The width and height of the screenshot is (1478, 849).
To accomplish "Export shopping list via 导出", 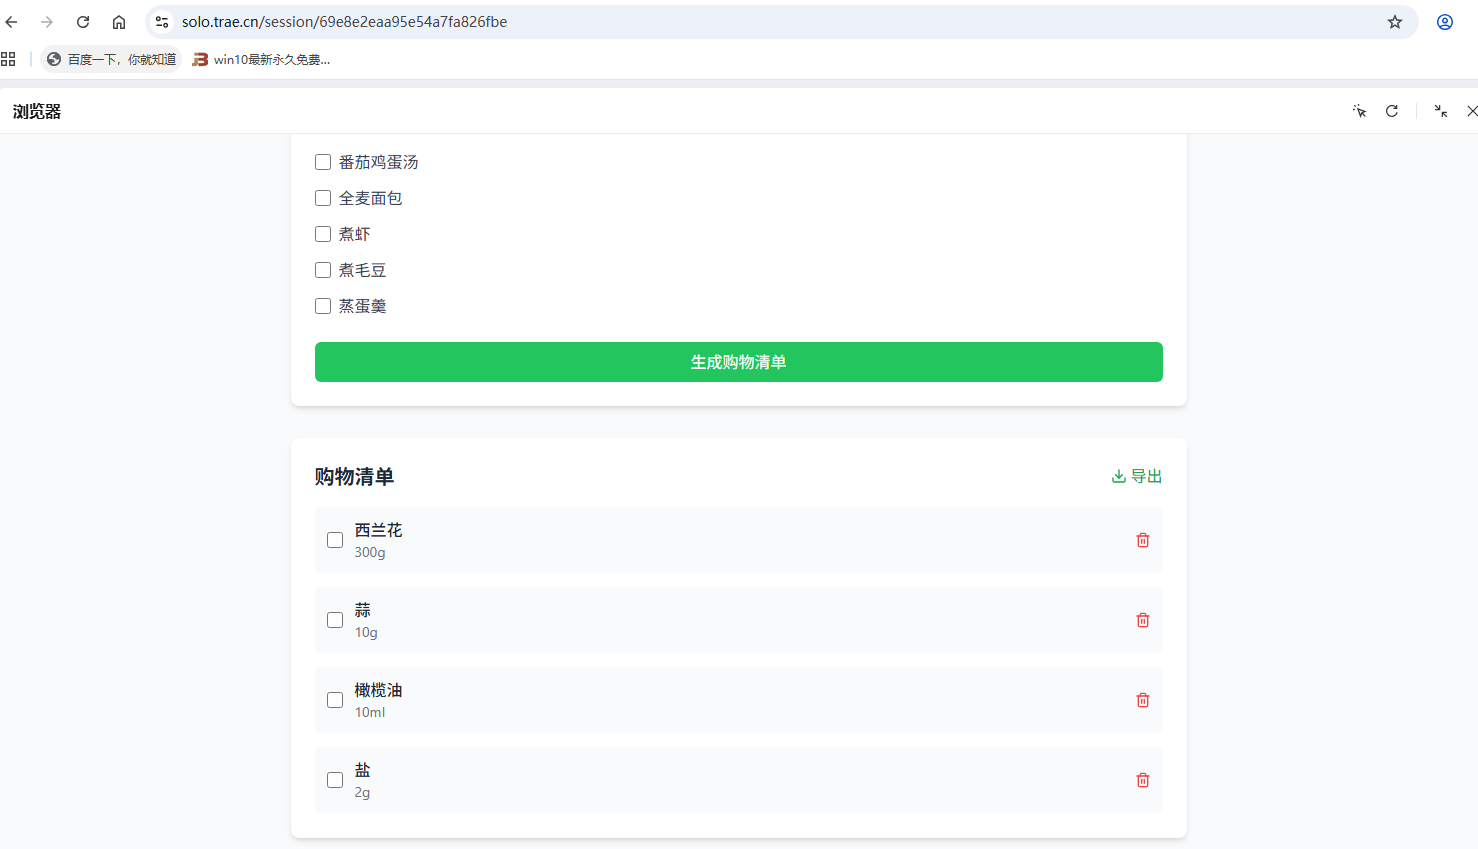I will (1137, 476).
